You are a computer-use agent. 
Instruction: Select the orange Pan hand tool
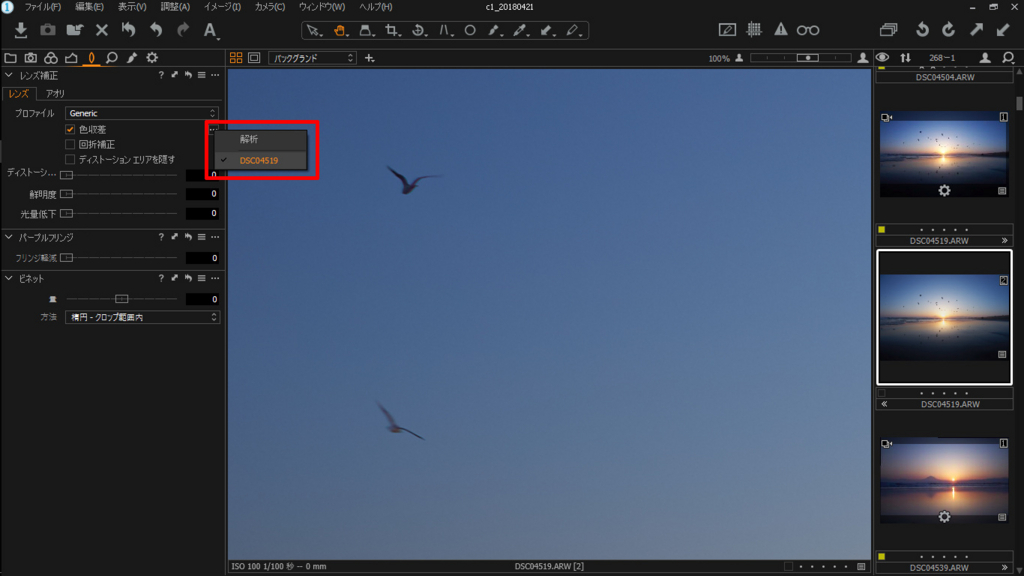(340, 31)
